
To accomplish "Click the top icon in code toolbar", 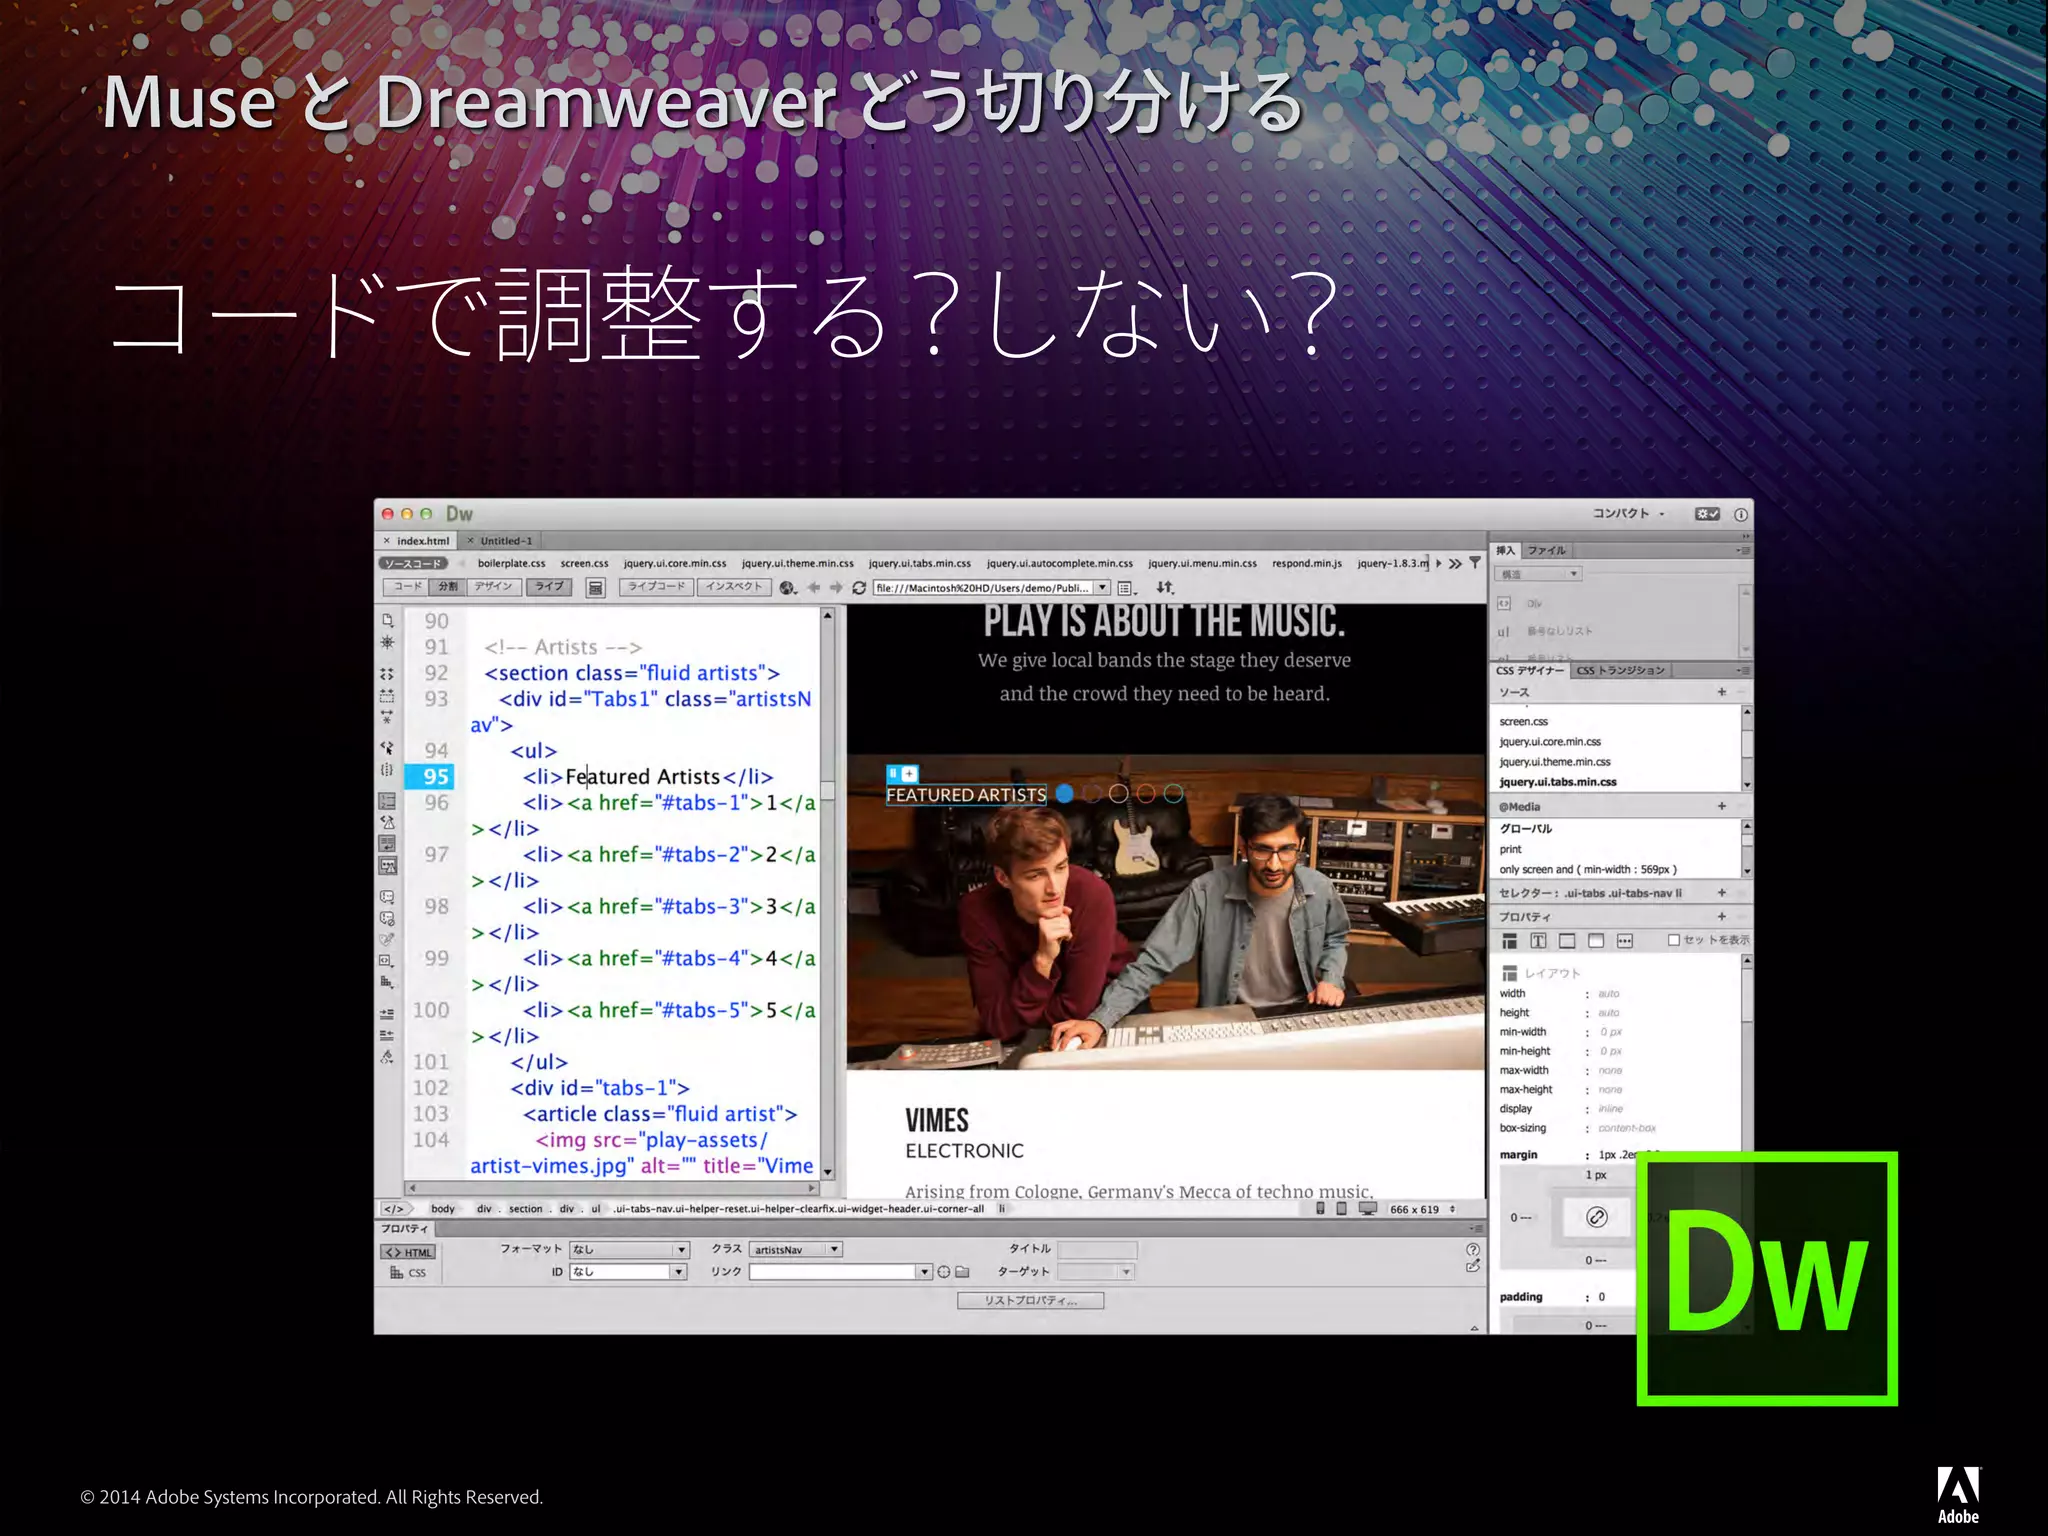I will point(388,621).
